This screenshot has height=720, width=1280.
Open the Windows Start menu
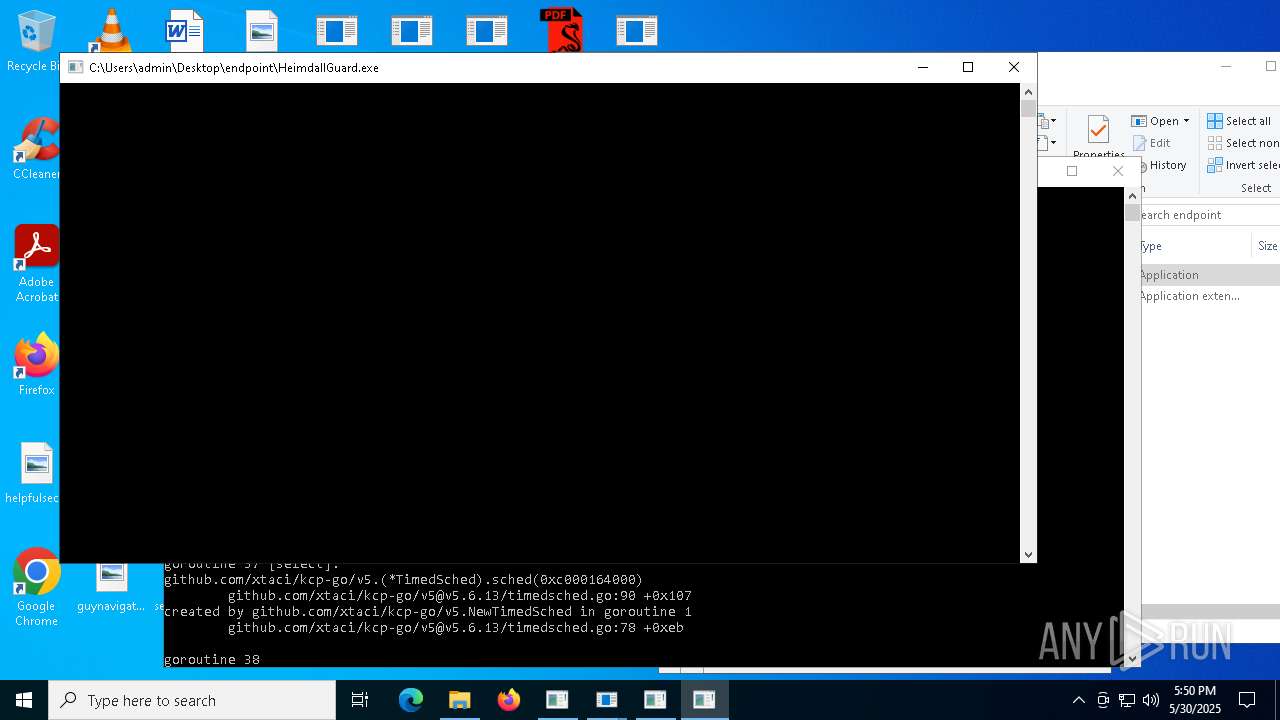[24, 700]
